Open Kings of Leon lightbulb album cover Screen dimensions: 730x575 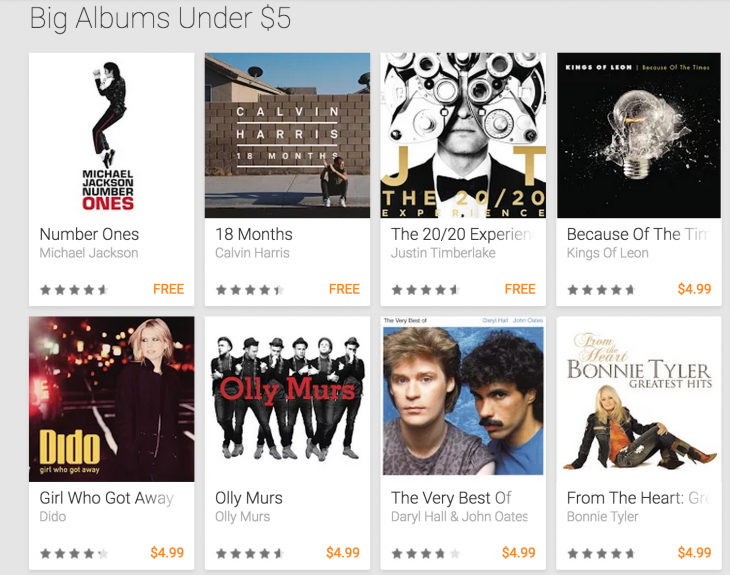[639, 135]
